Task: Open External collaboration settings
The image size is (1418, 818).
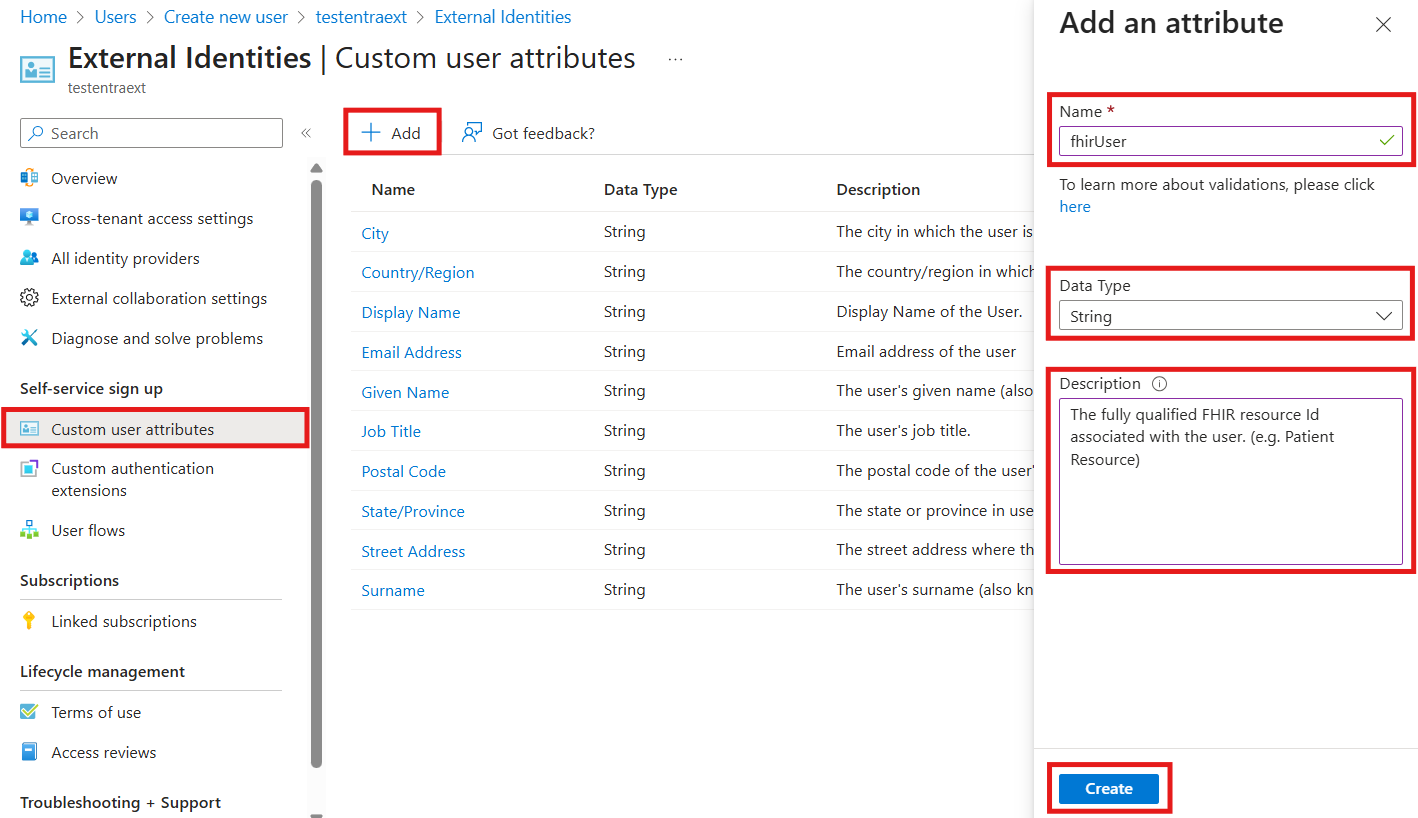Action: pos(158,297)
